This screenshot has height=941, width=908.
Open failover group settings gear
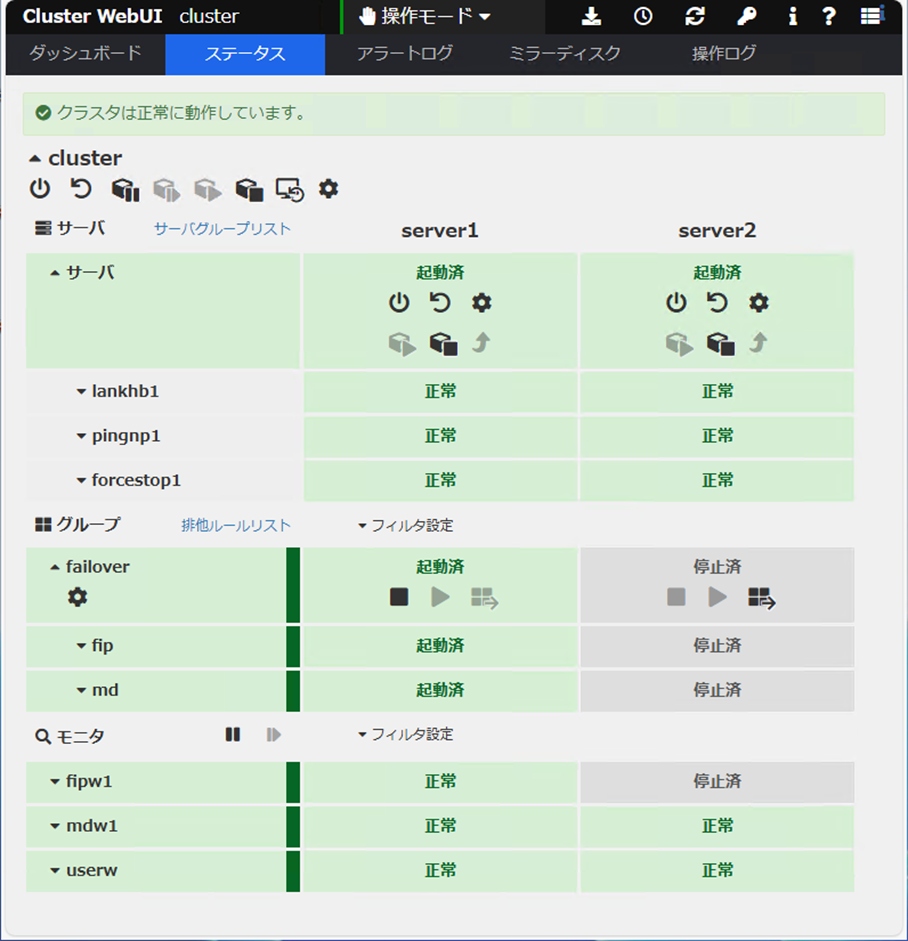click(x=77, y=597)
